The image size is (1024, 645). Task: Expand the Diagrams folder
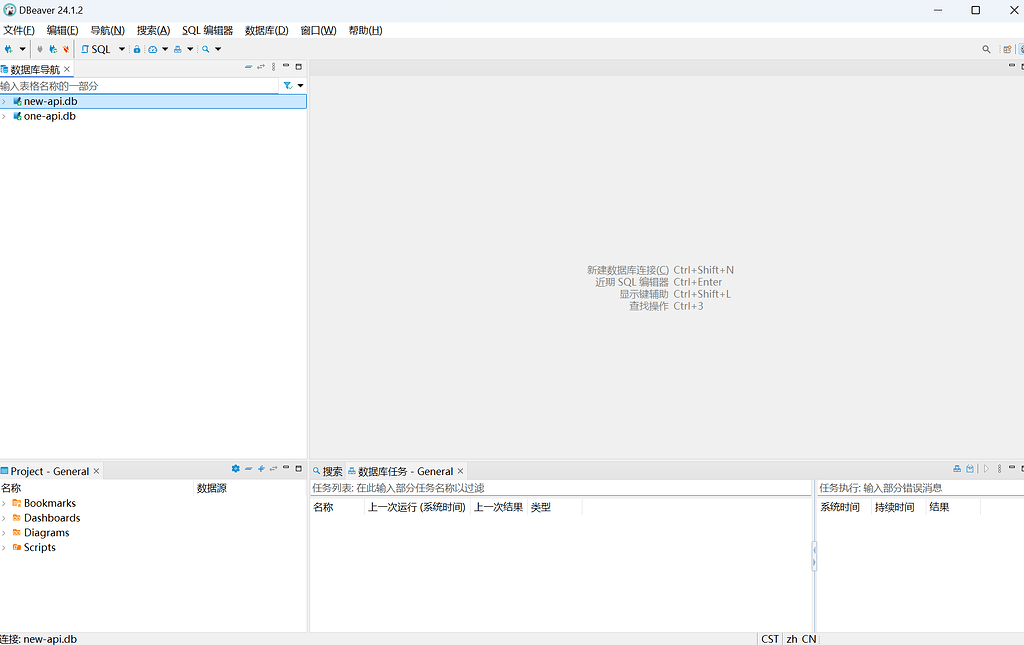click(4, 533)
